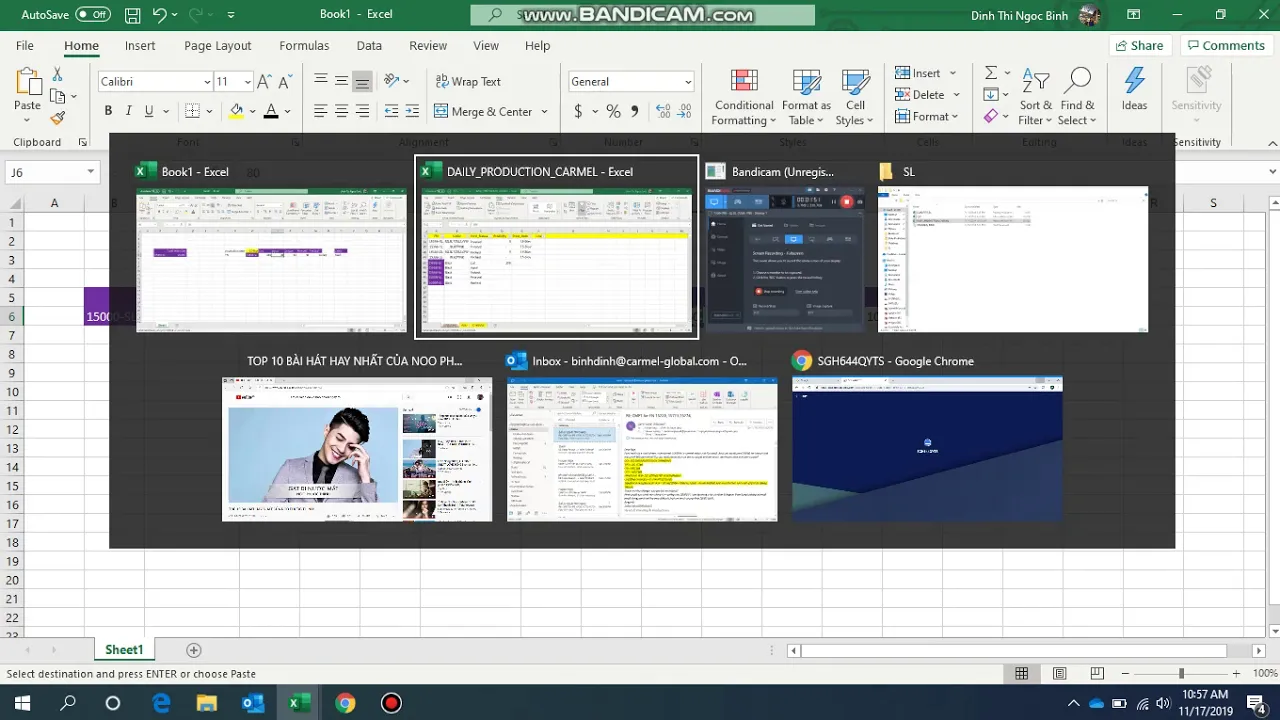Viewport: 1280px width, 720px height.
Task: Click Increase Font Size icon
Action: pyautogui.click(x=265, y=82)
